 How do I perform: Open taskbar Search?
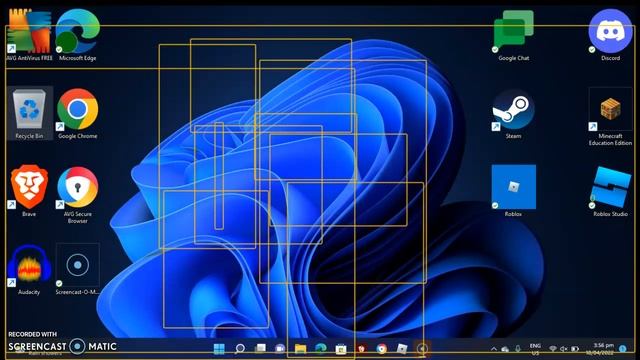point(240,349)
